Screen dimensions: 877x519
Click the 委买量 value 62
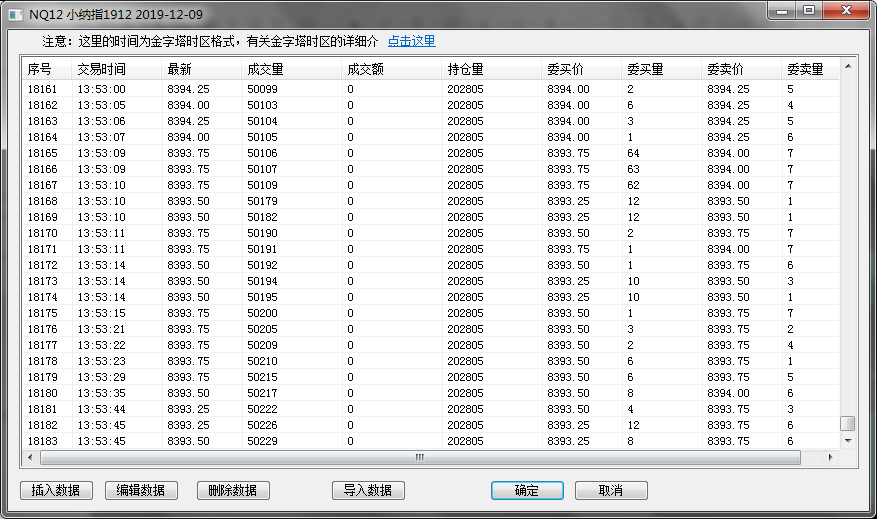tap(633, 185)
